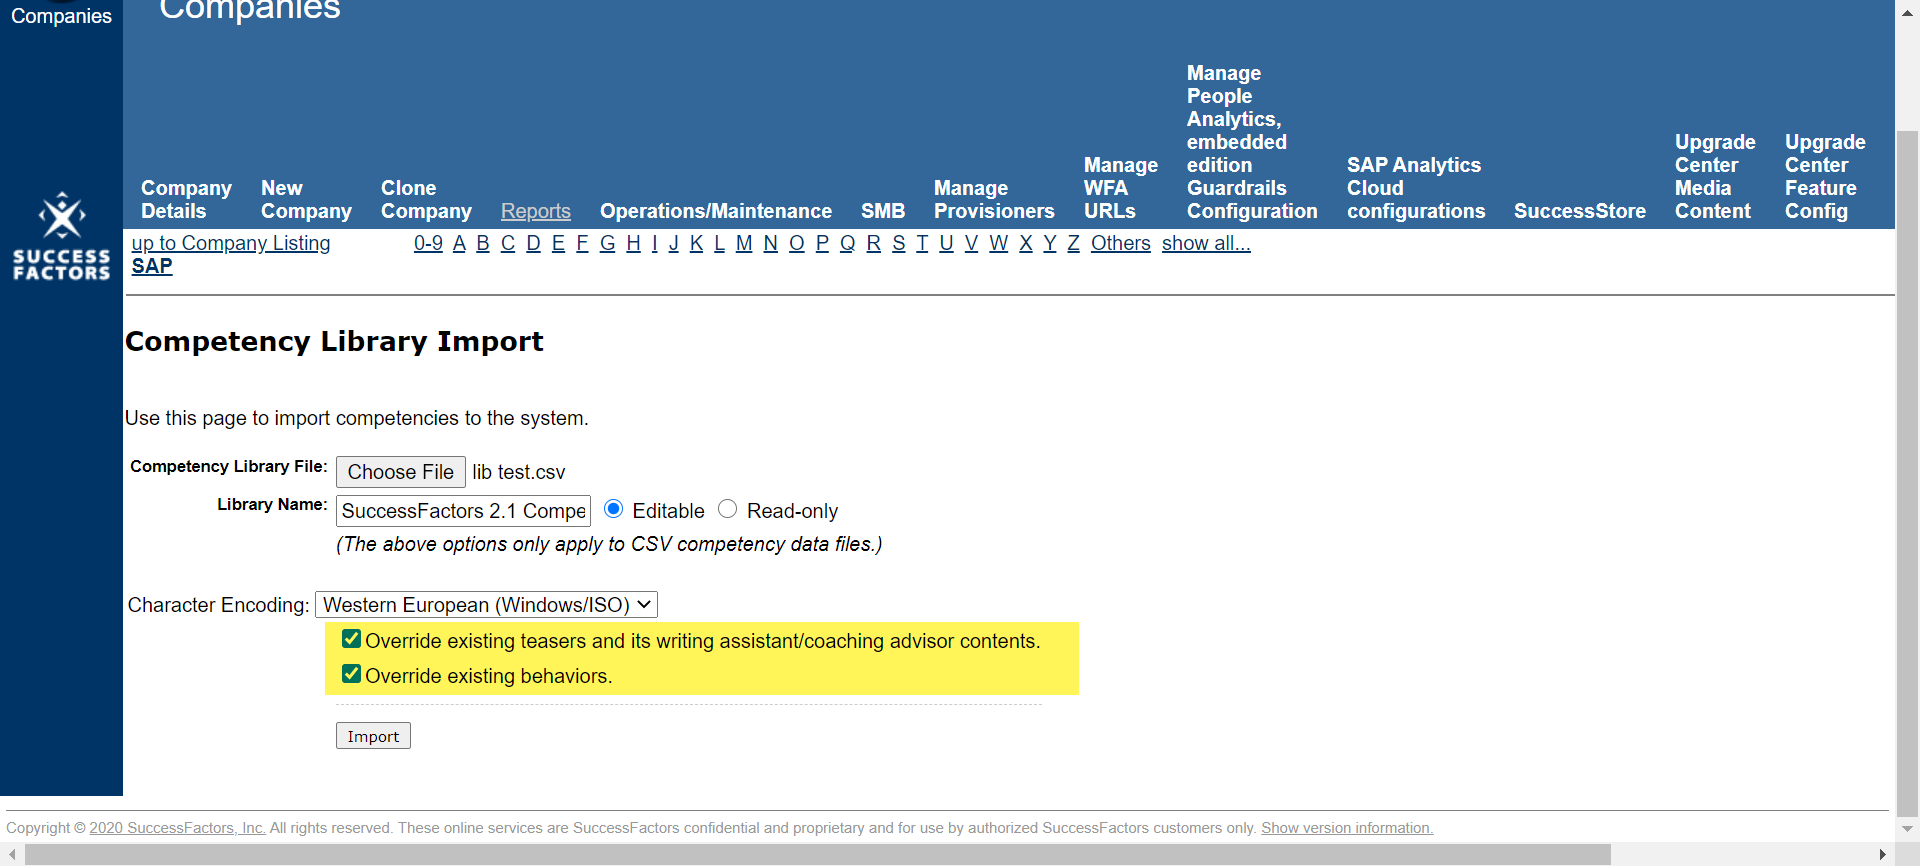Open People Analytics Guardrails Configuration
This screenshot has width=1920, height=866.
point(1252,142)
